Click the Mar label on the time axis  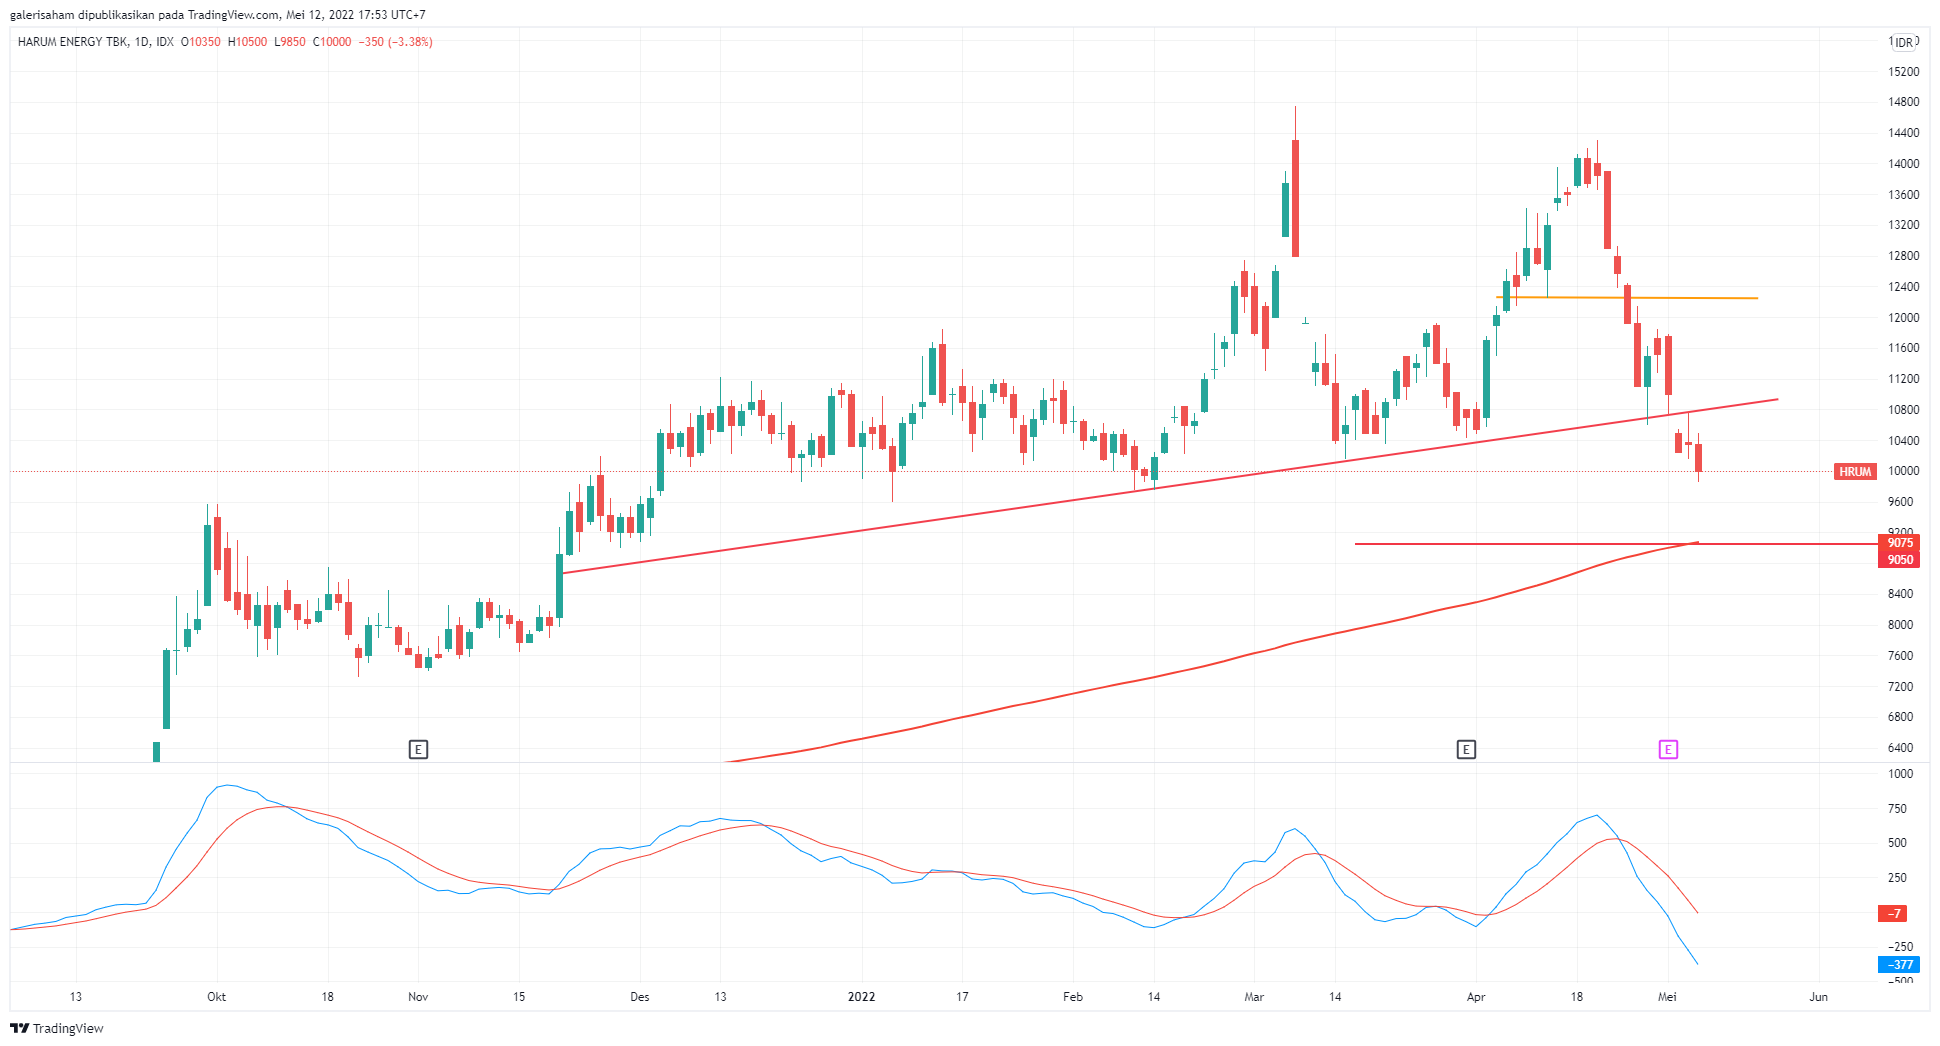(1254, 997)
